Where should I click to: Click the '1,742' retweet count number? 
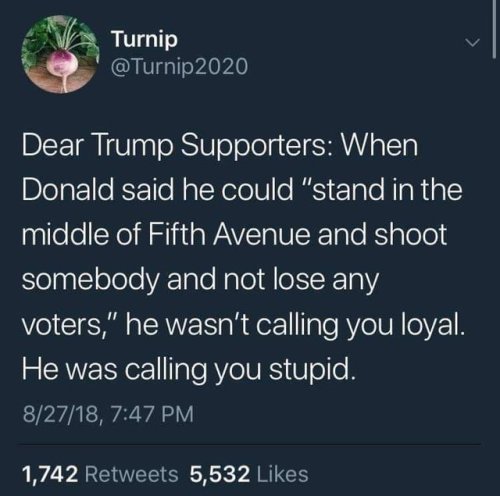(50, 474)
